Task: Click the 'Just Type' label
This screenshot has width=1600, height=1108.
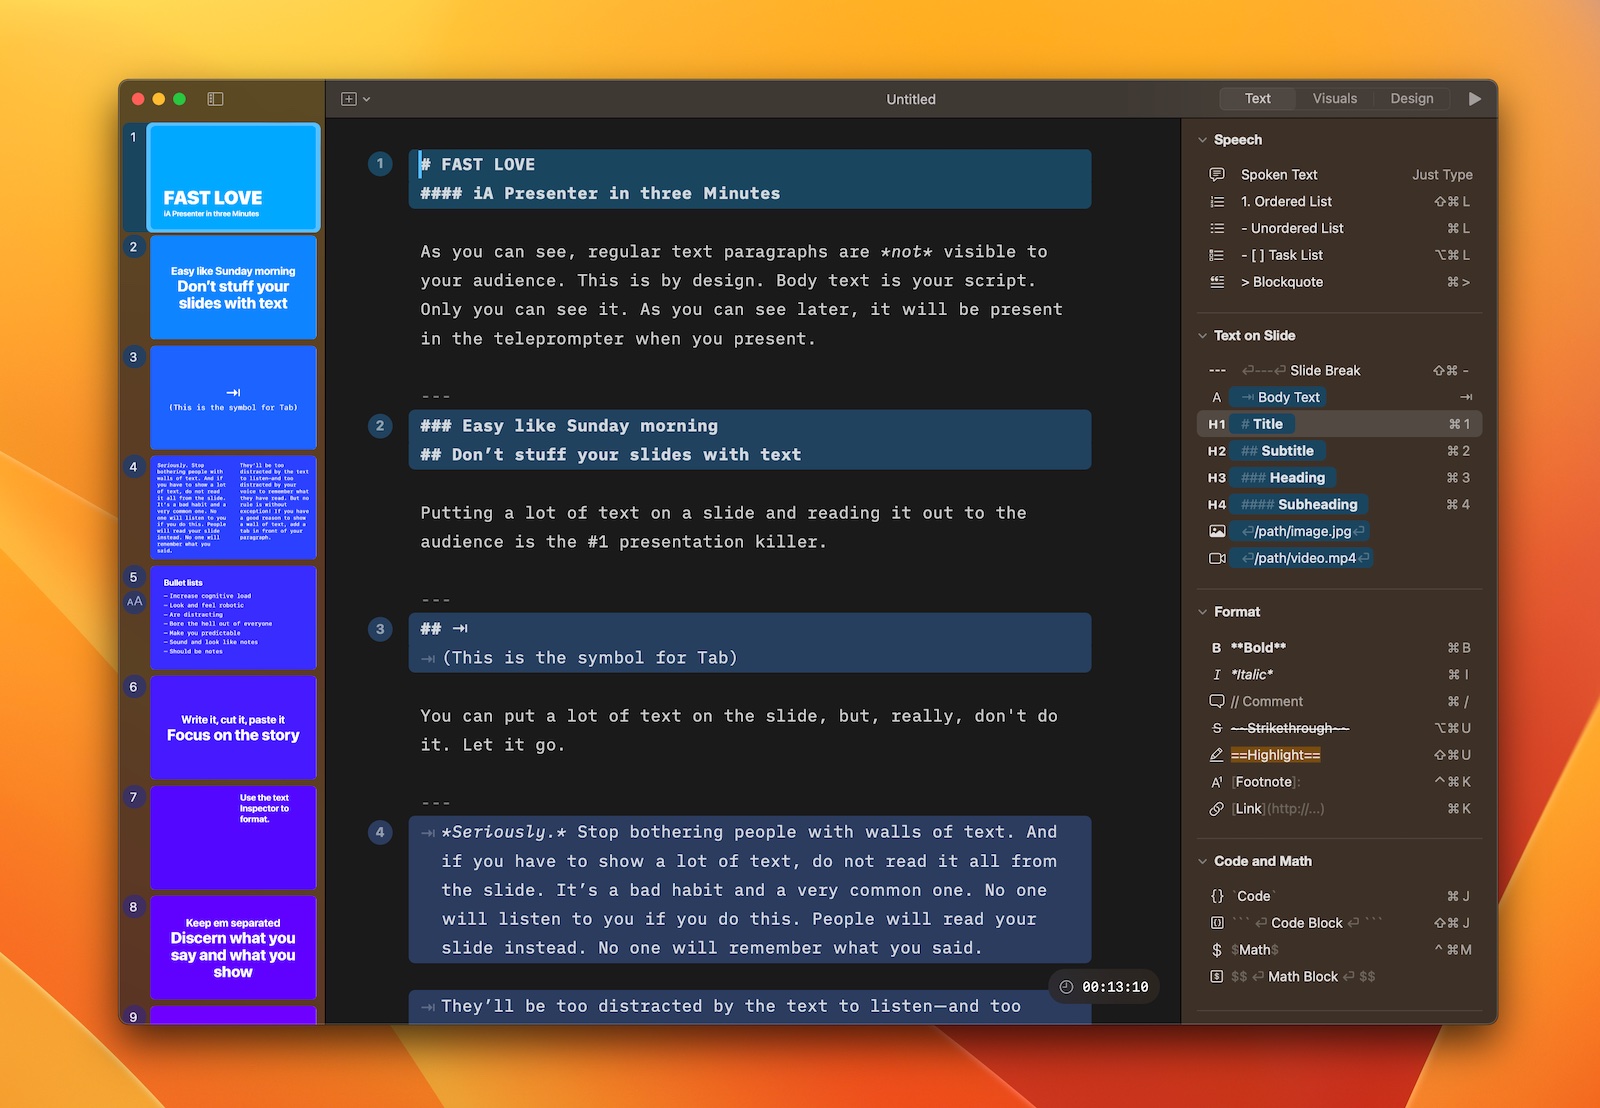Action: click(x=1442, y=174)
